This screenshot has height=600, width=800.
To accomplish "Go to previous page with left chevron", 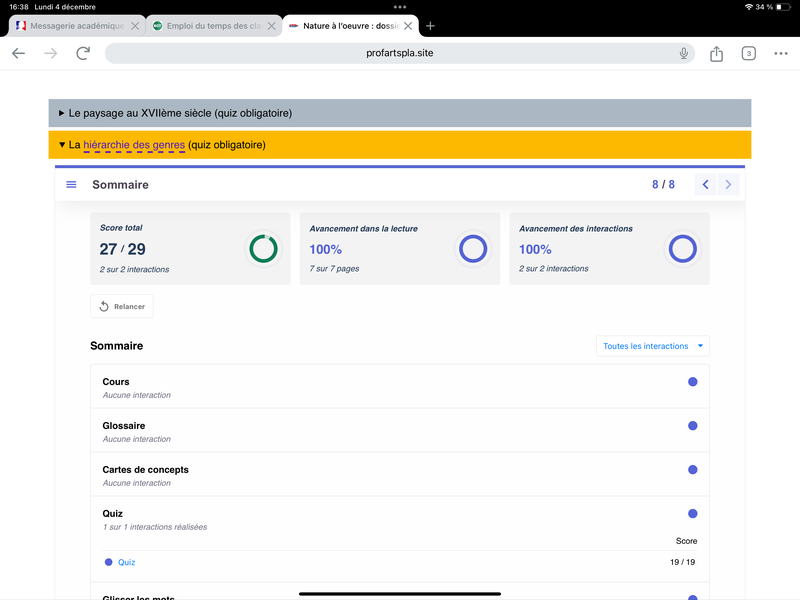I will (x=706, y=185).
